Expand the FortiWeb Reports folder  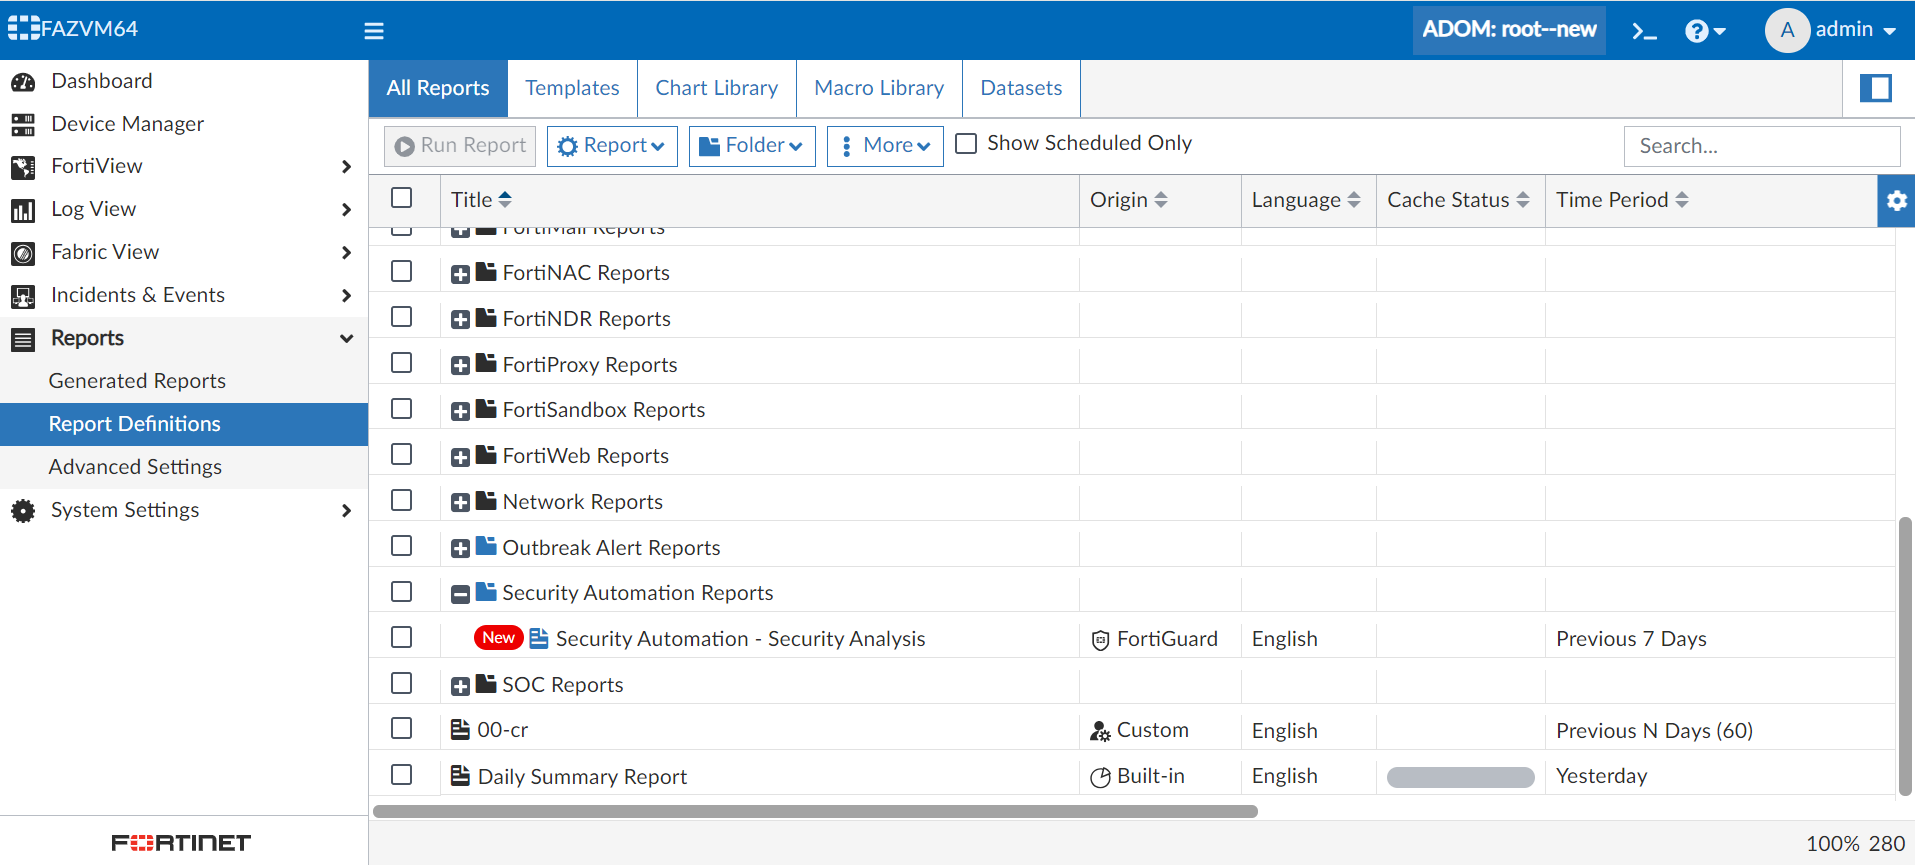[460, 458]
